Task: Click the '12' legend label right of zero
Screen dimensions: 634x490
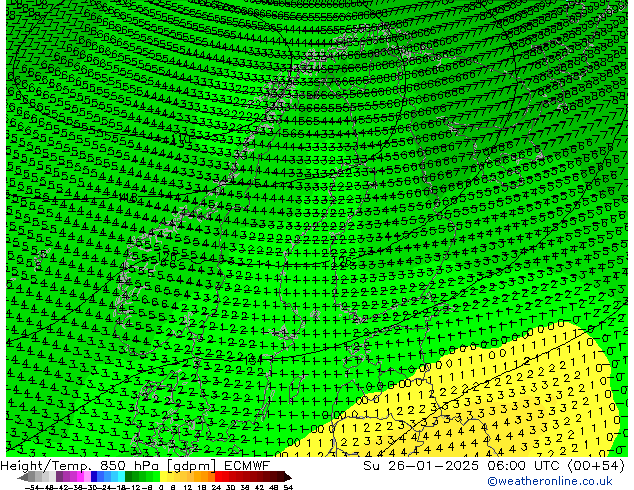Action: coord(188,488)
